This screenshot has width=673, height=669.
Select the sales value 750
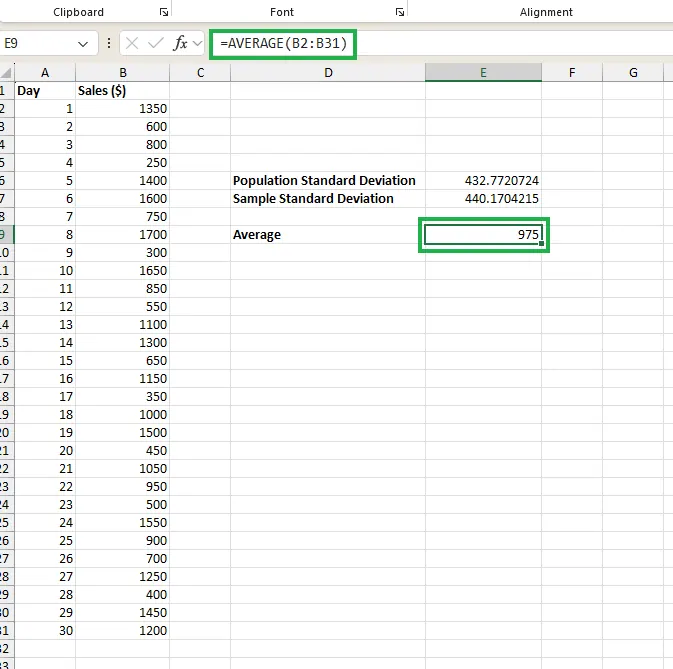pos(123,217)
